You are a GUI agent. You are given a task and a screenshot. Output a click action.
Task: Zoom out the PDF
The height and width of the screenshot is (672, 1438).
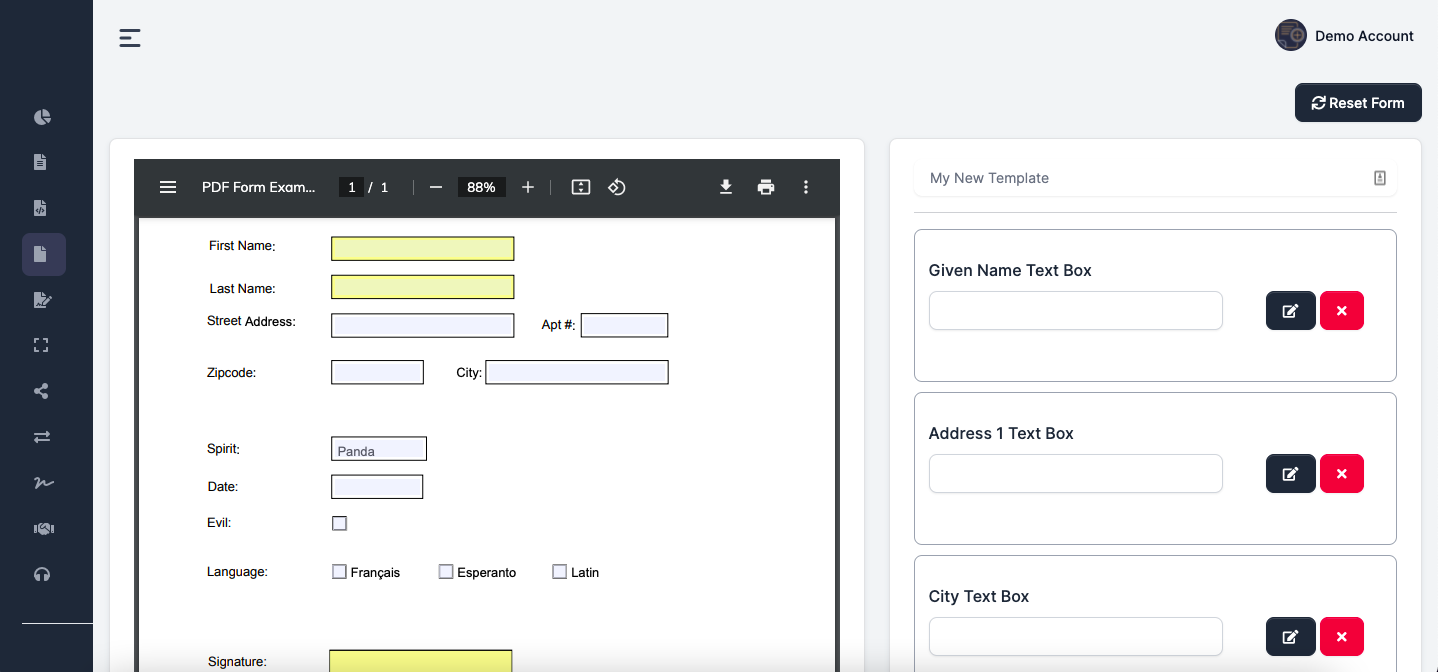point(436,187)
